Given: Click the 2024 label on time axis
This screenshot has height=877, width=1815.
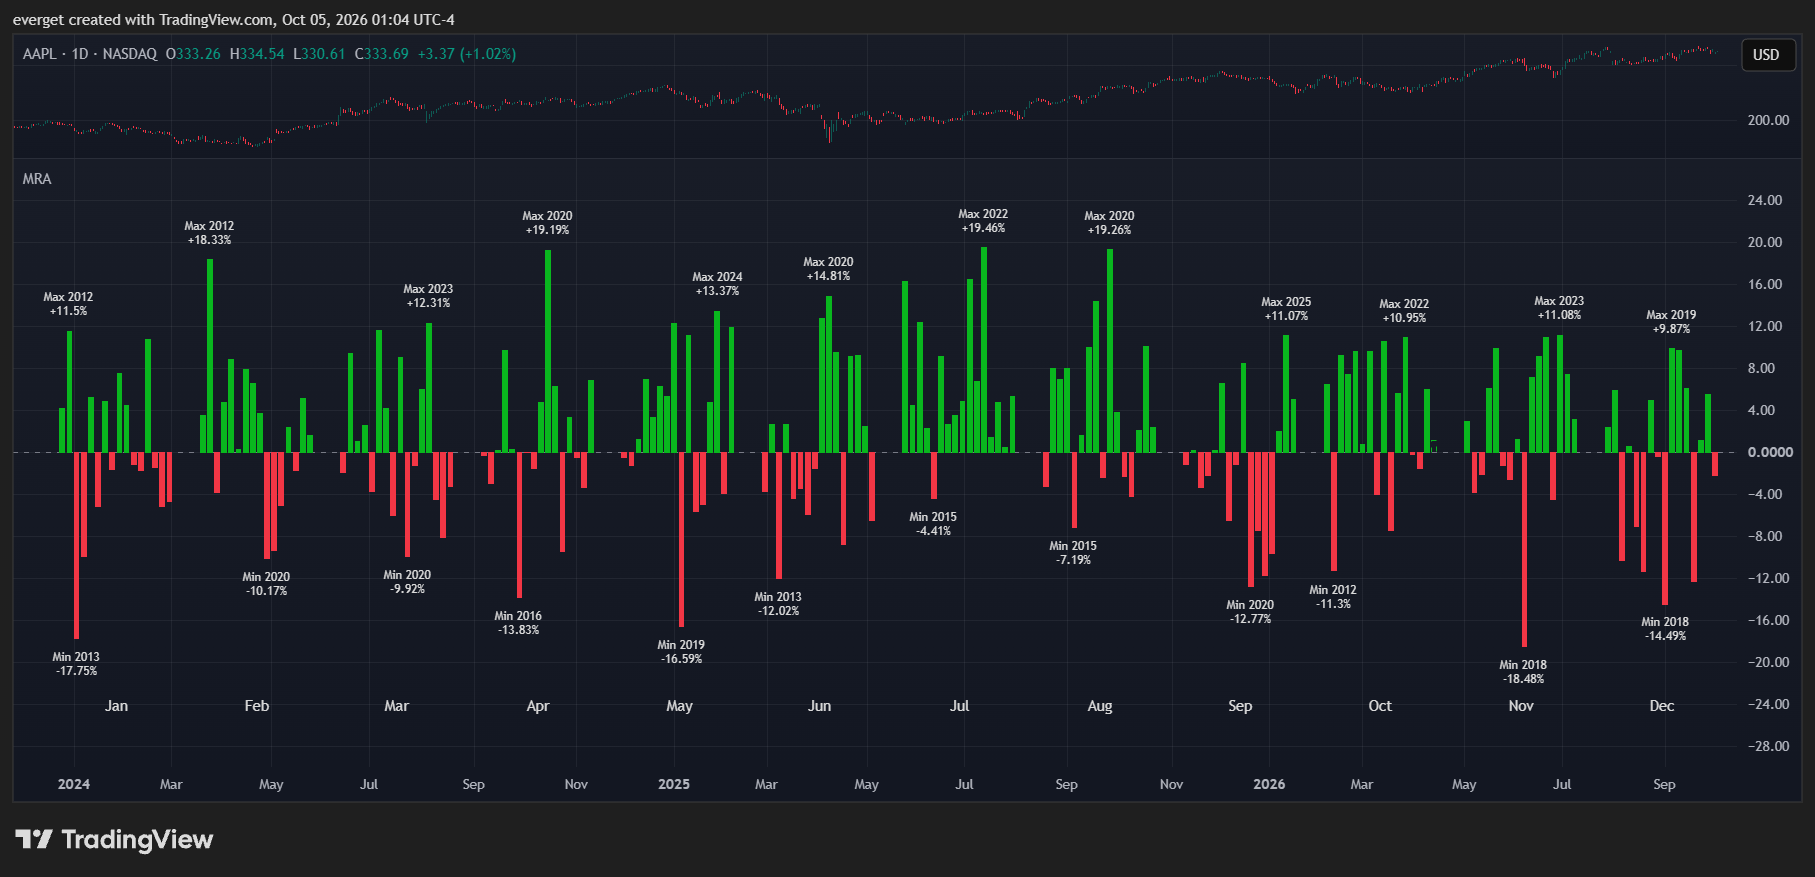Looking at the screenshot, I should (74, 784).
